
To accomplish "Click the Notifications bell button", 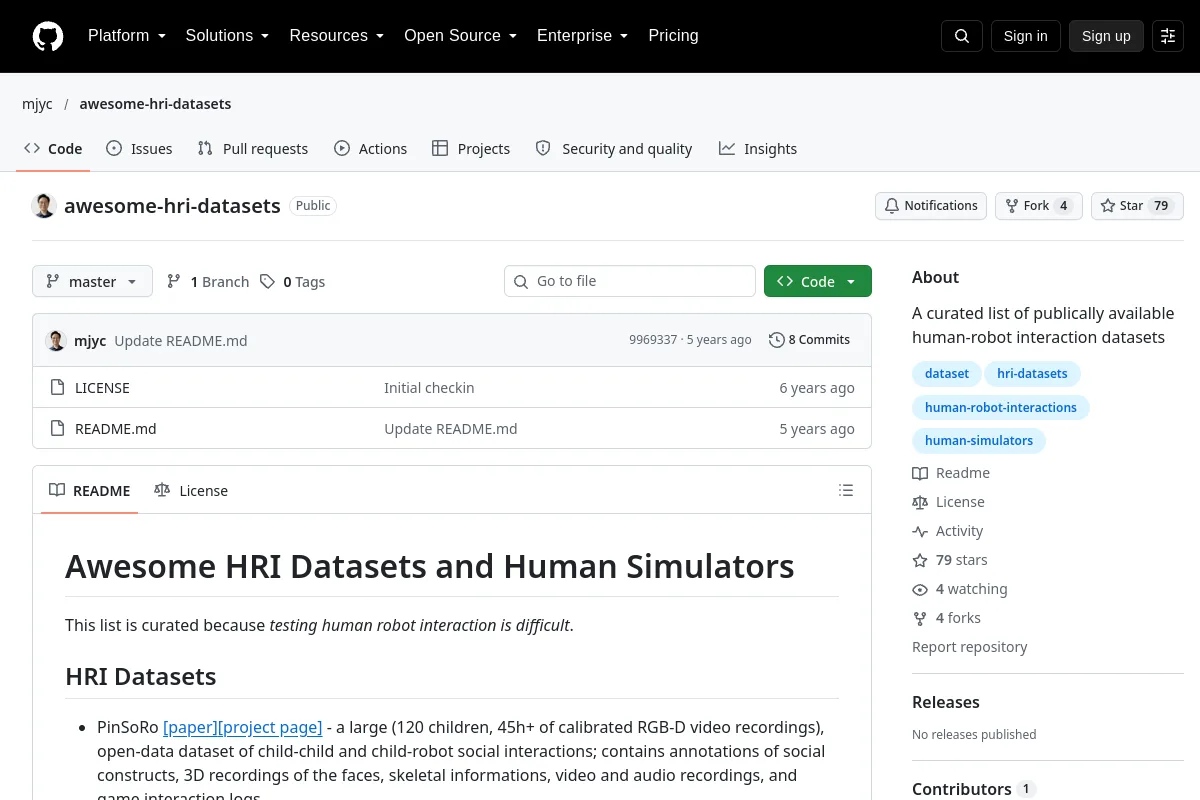I will 931,206.
